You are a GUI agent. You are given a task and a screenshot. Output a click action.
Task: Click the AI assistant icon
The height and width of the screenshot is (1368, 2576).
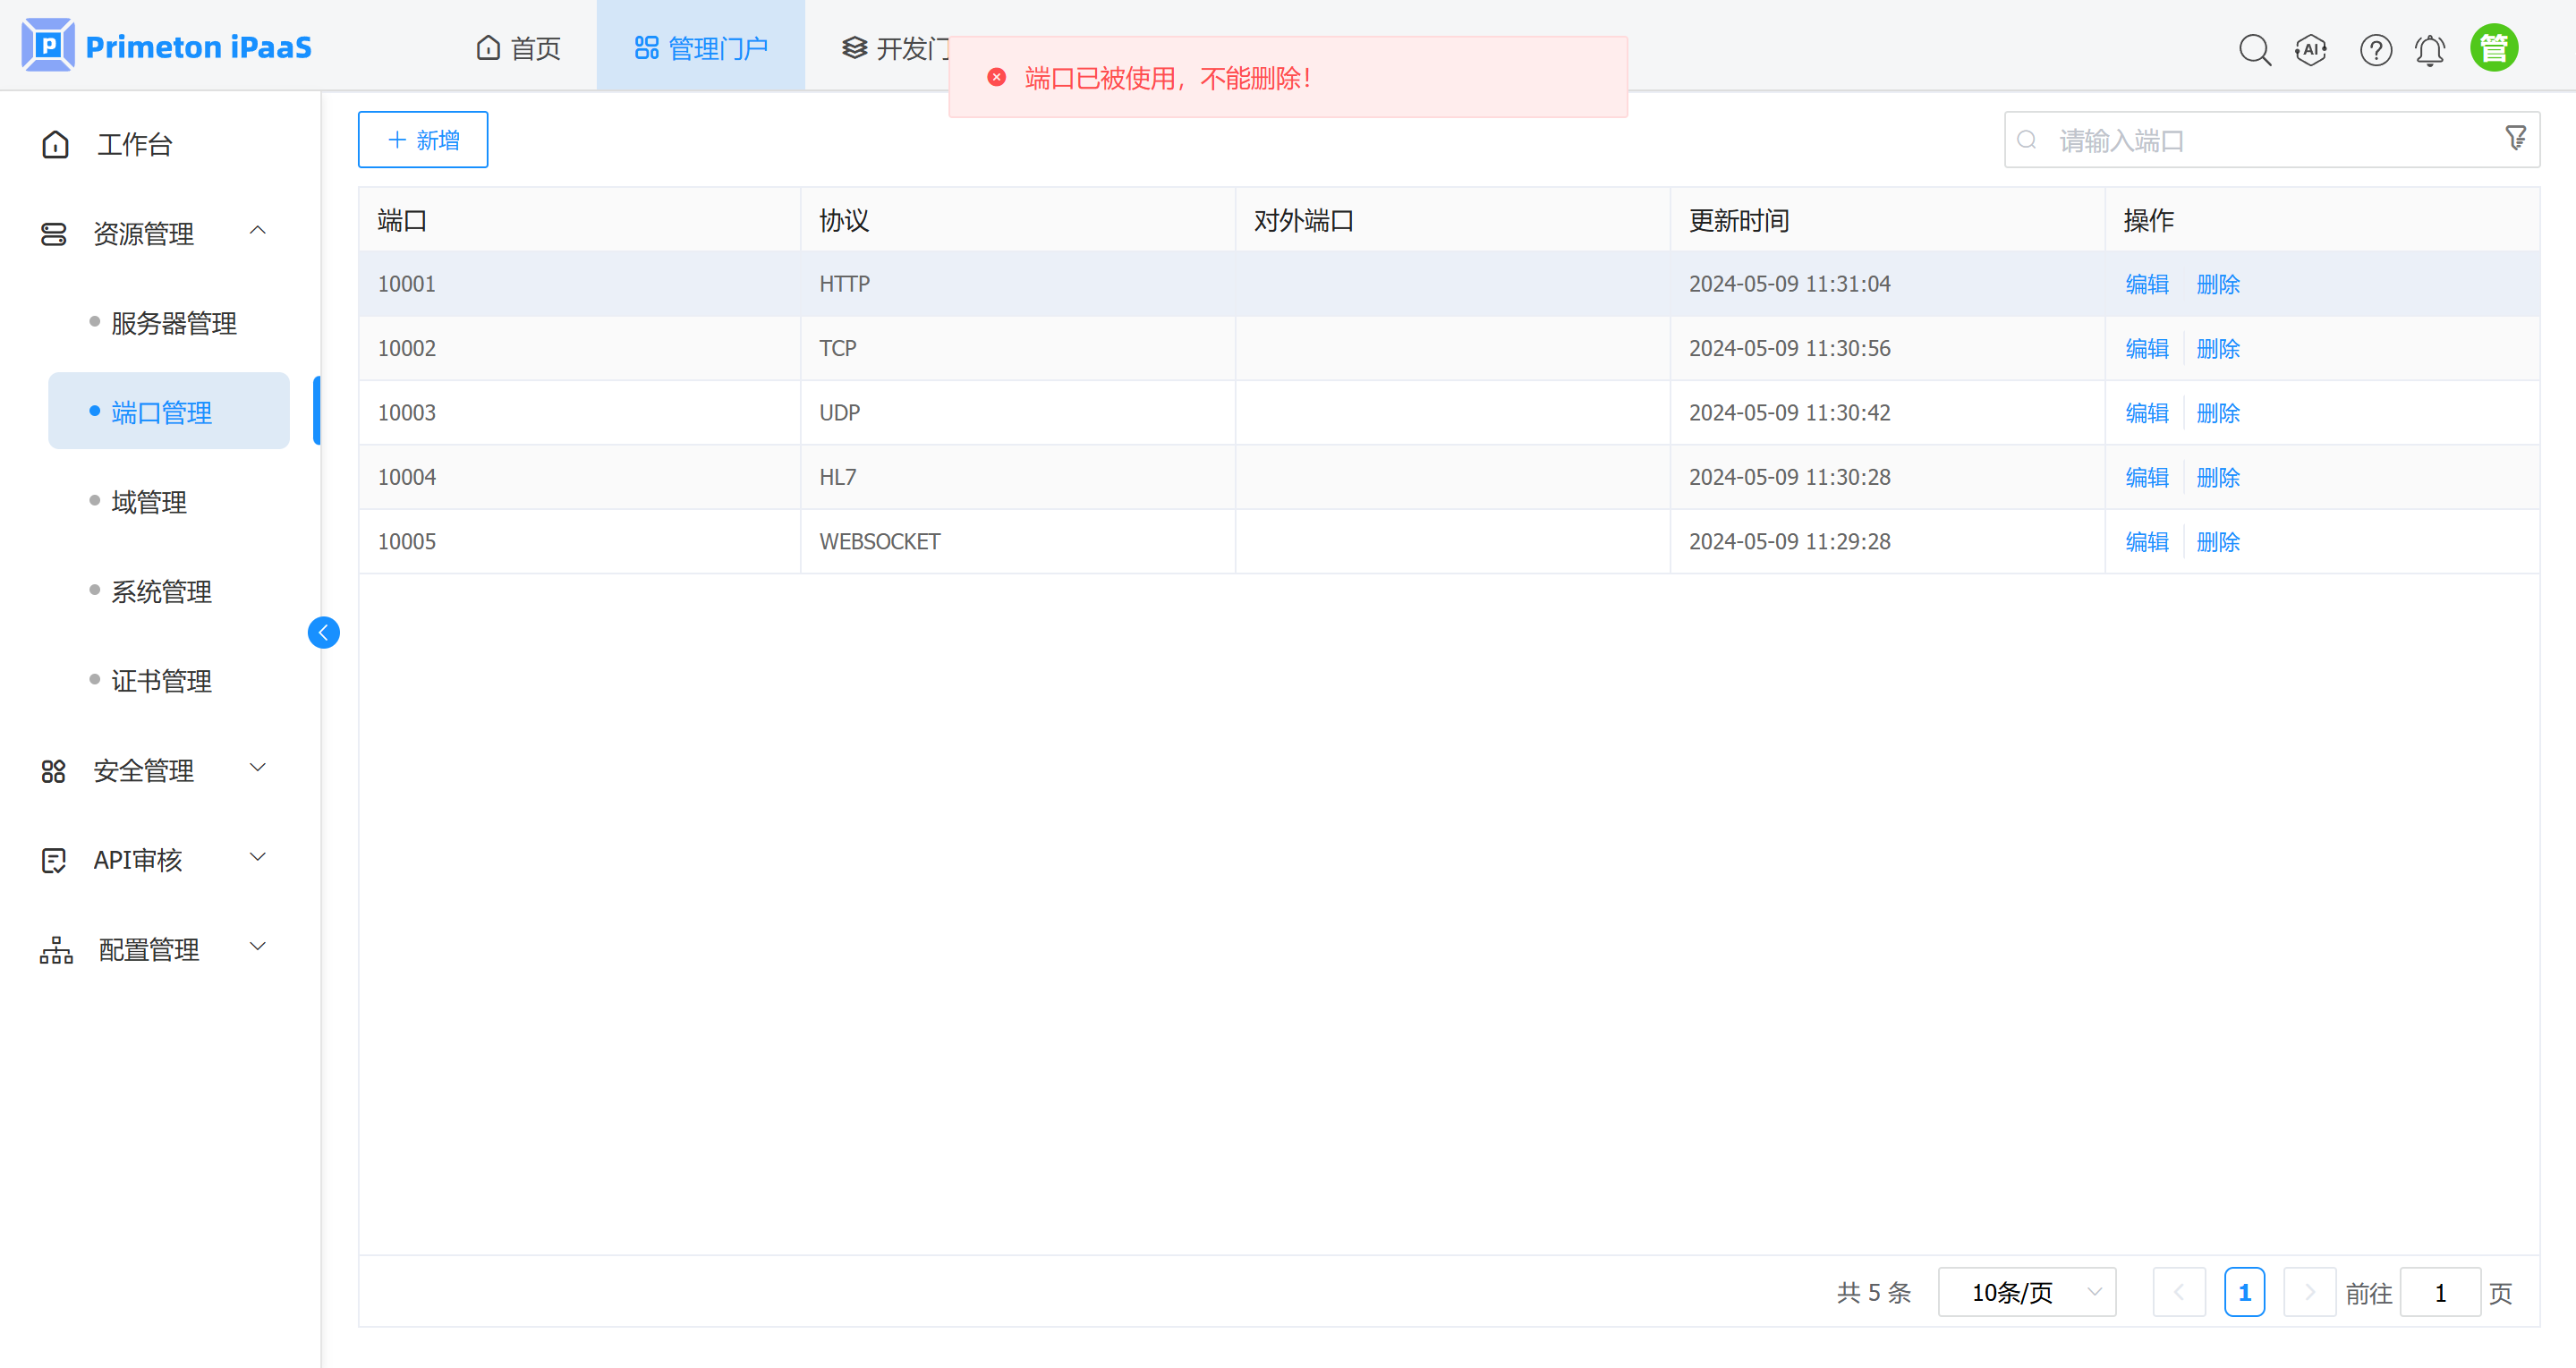click(x=2311, y=49)
